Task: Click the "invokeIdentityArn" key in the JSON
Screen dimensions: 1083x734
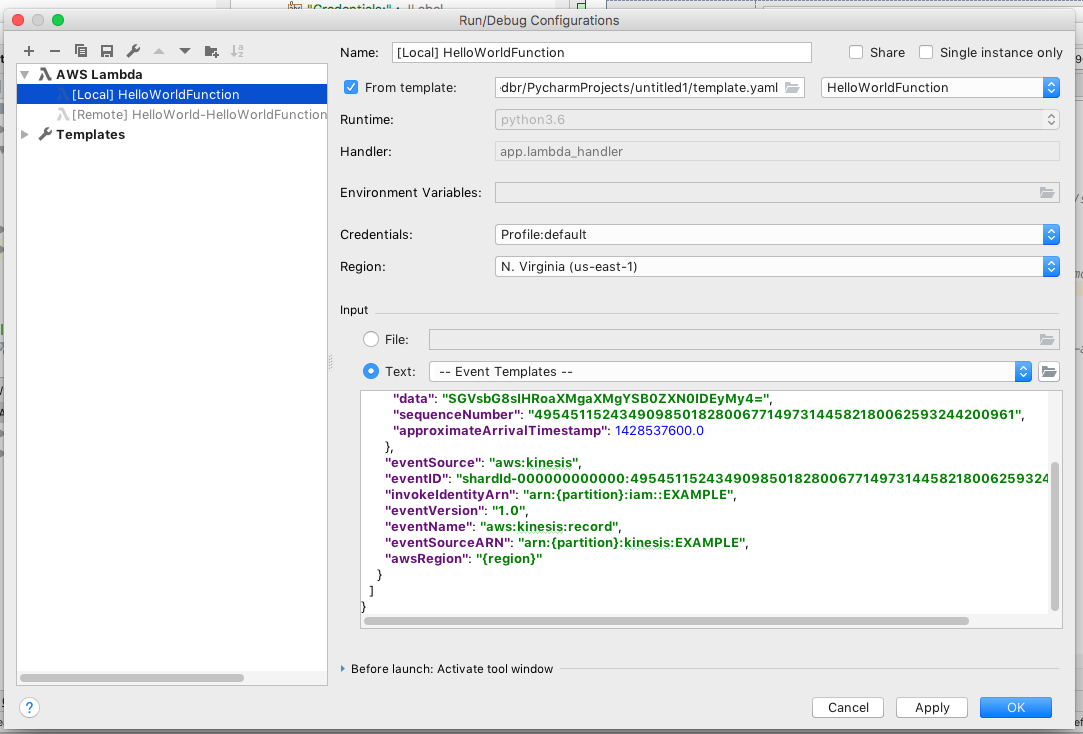Action: [450, 495]
